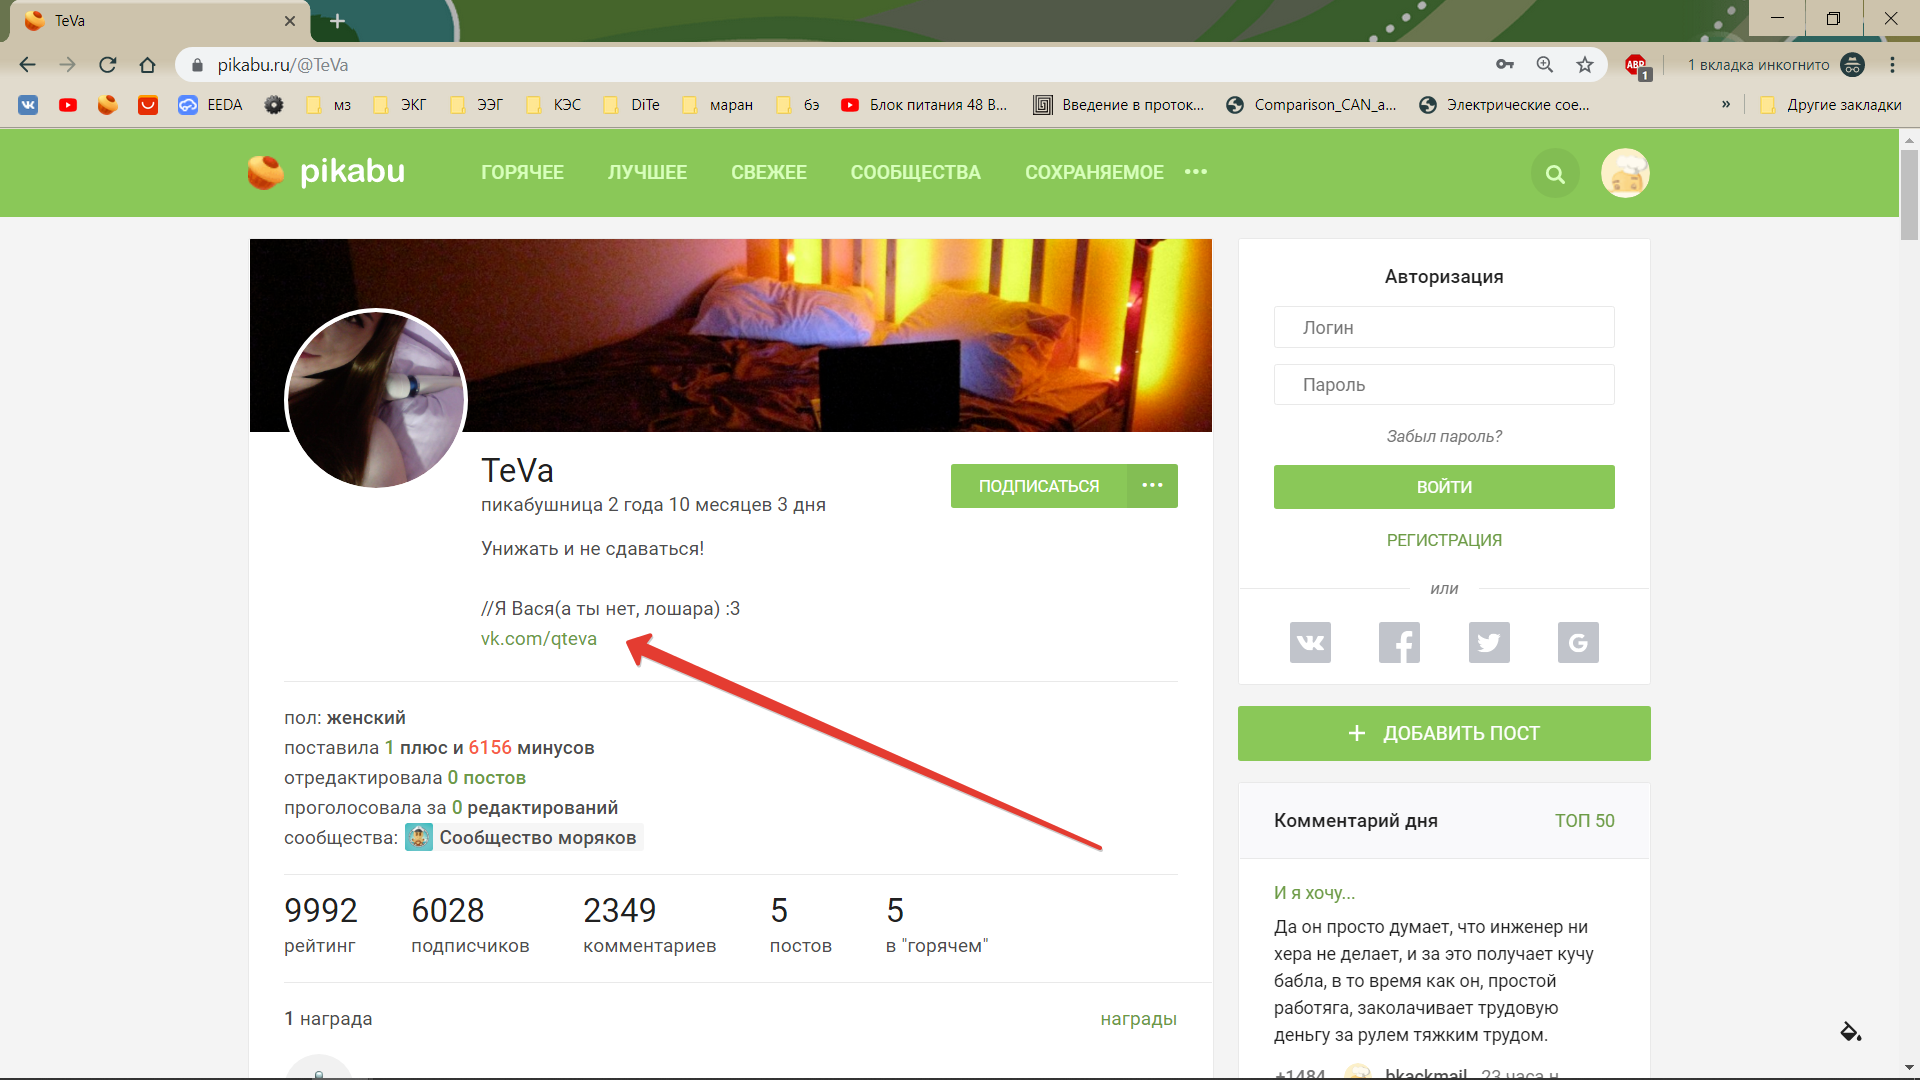Open the СООБЩЕСТВА section
This screenshot has width=1920, height=1080.
(x=915, y=172)
